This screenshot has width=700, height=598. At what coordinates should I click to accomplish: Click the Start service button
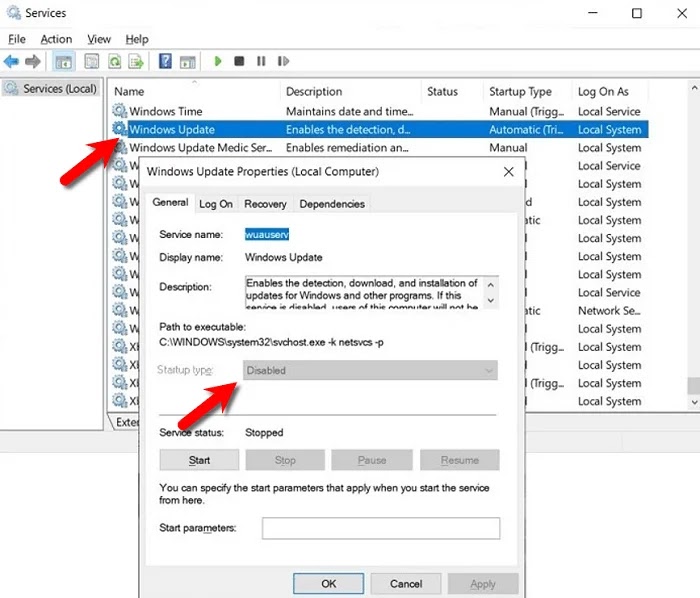pyautogui.click(x=199, y=460)
